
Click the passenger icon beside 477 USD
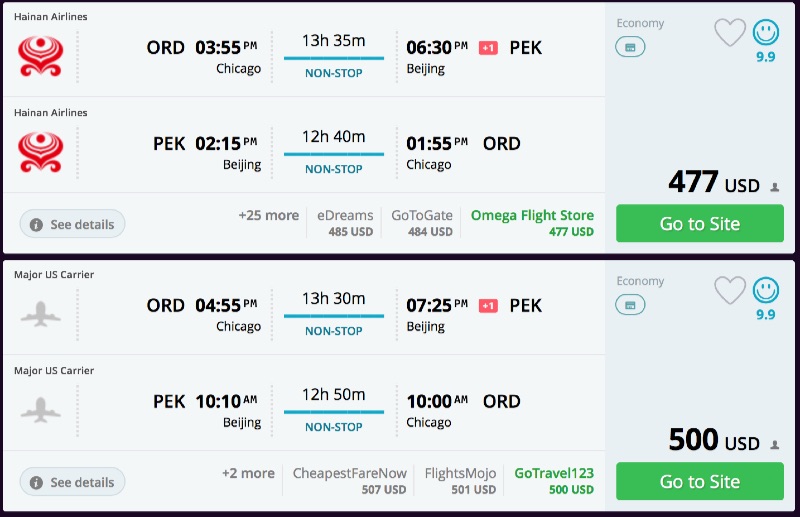point(775,187)
